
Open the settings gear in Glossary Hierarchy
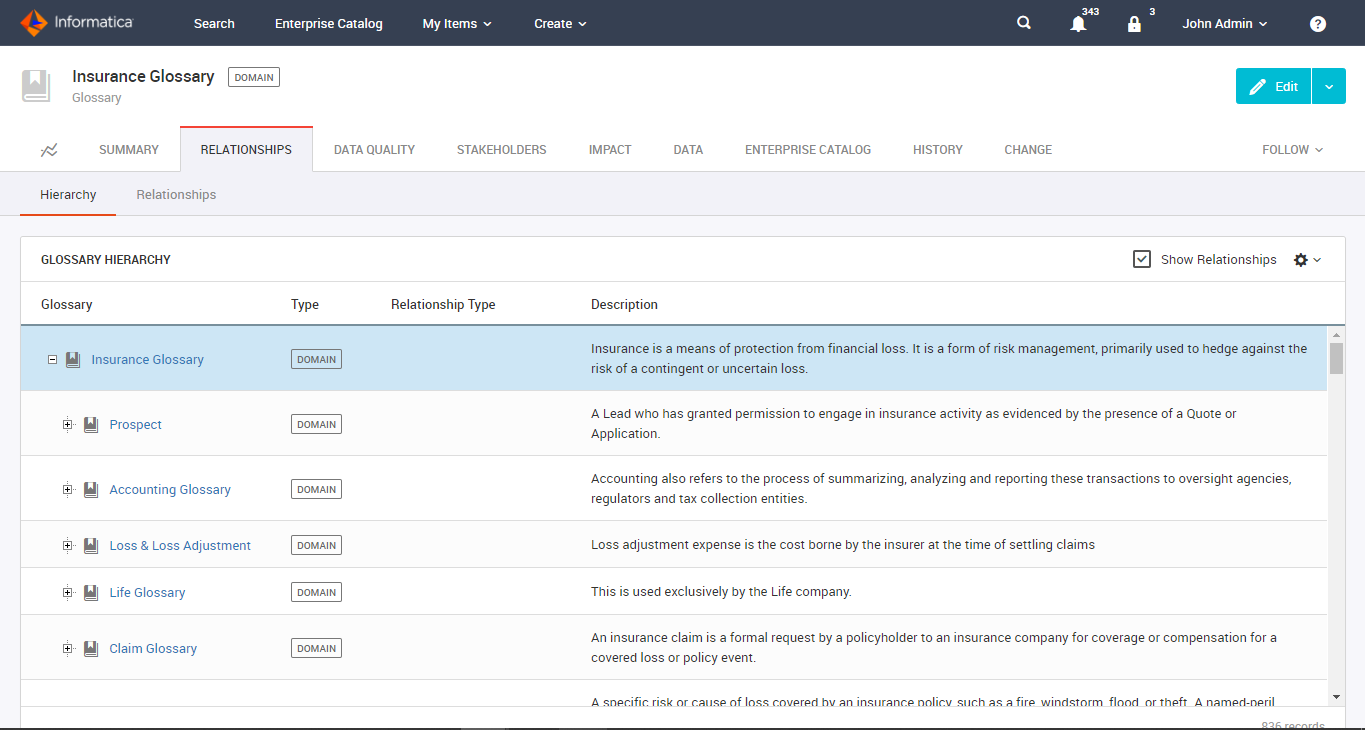[x=1301, y=259]
